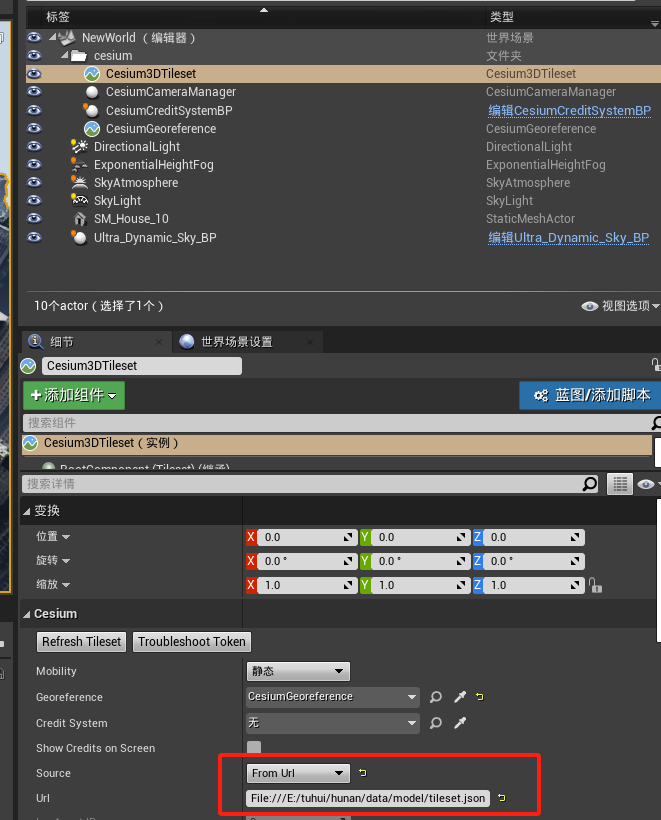Click search icon in details search bar

tap(590, 484)
